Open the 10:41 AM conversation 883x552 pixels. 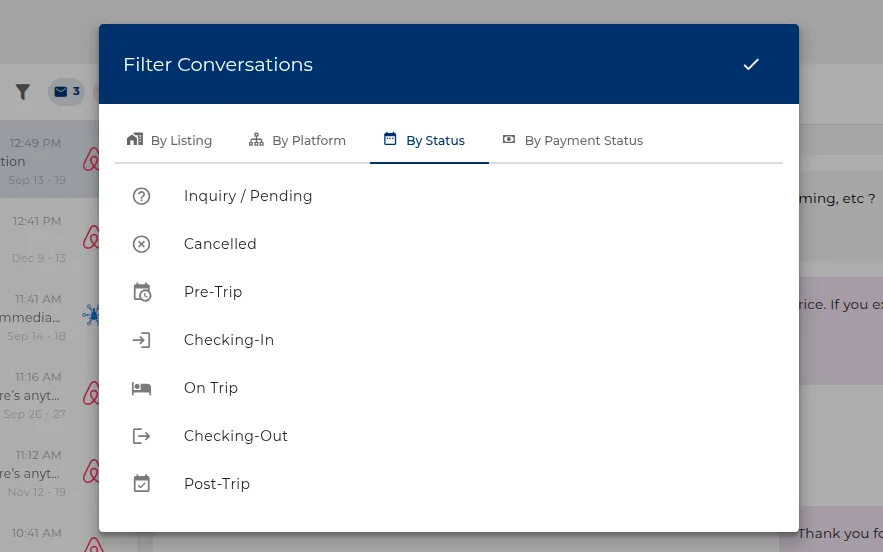coord(50,533)
